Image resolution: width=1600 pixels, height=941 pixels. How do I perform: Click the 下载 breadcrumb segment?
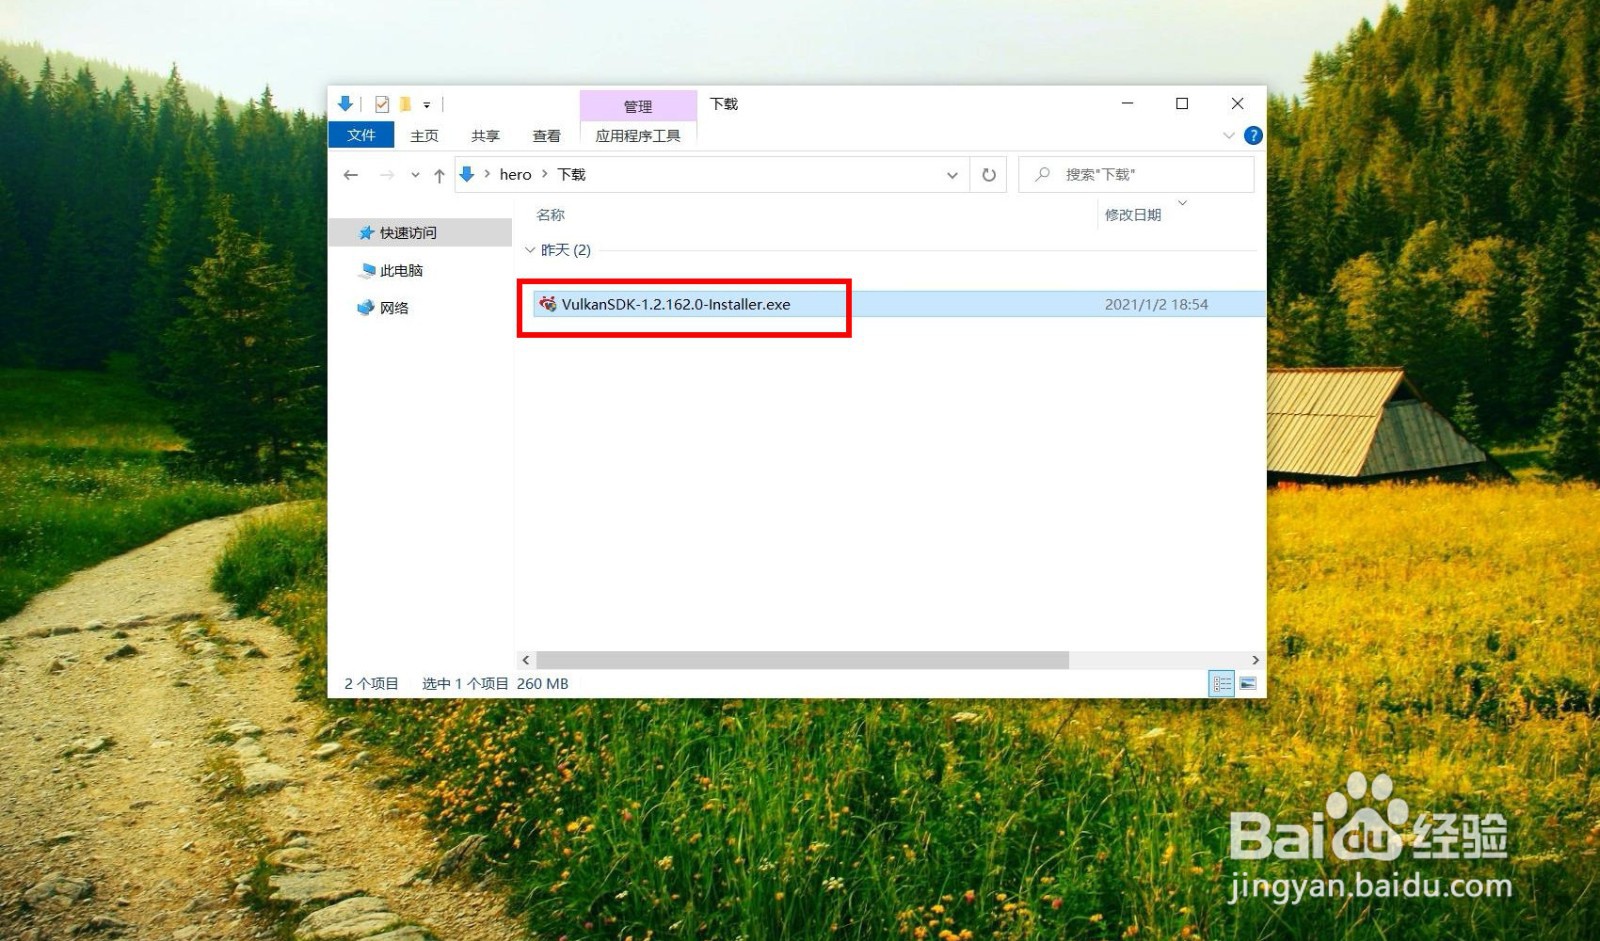point(571,174)
